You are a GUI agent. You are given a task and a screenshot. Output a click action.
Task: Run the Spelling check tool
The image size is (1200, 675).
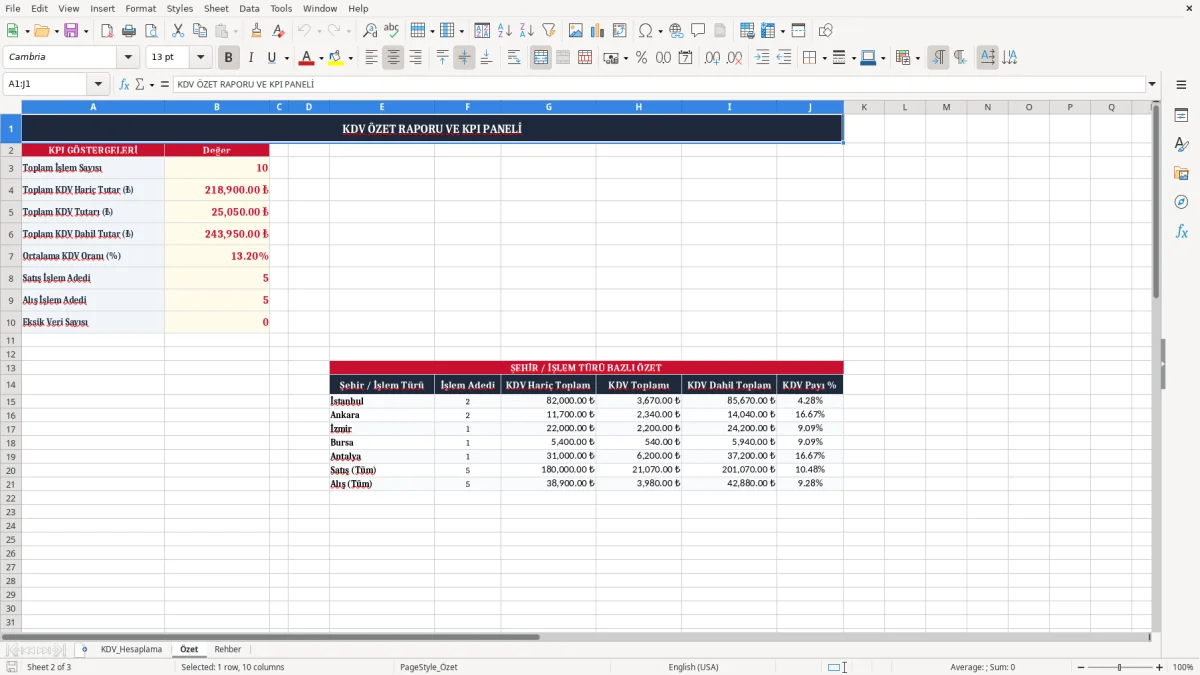[392, 31]
